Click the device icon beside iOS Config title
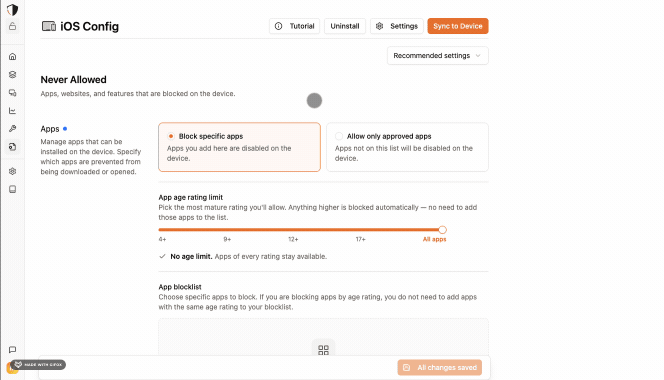 tap(49, 26)
